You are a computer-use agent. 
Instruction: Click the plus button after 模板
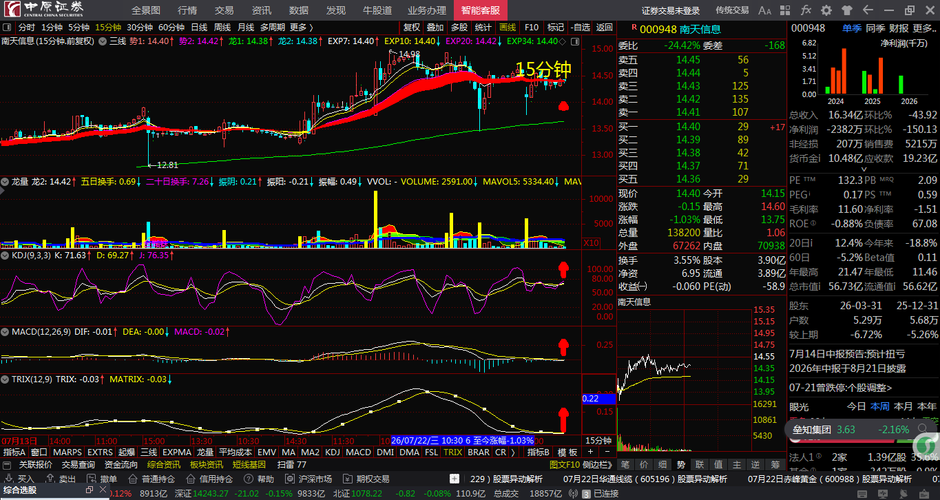(590, 452)
